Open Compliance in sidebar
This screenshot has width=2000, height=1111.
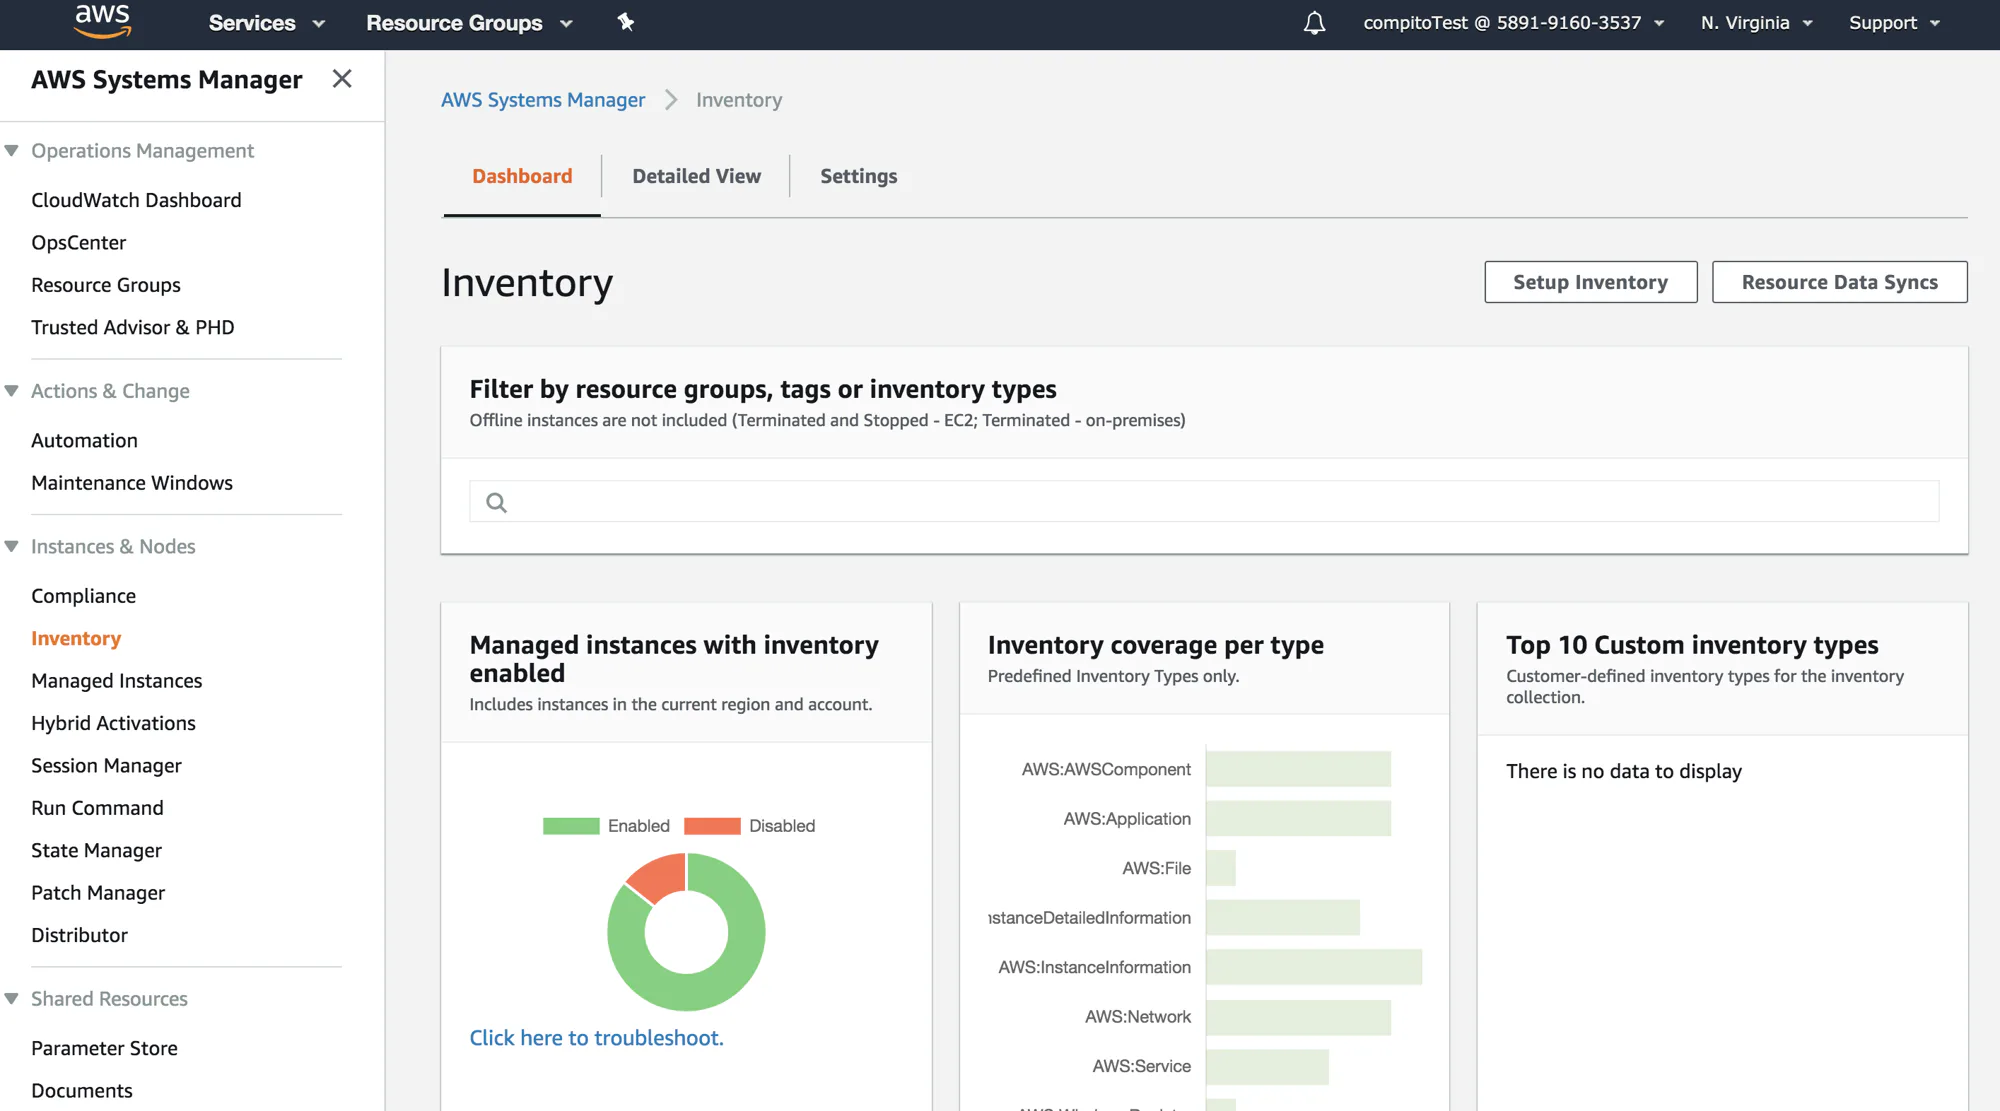click(83, 596)
